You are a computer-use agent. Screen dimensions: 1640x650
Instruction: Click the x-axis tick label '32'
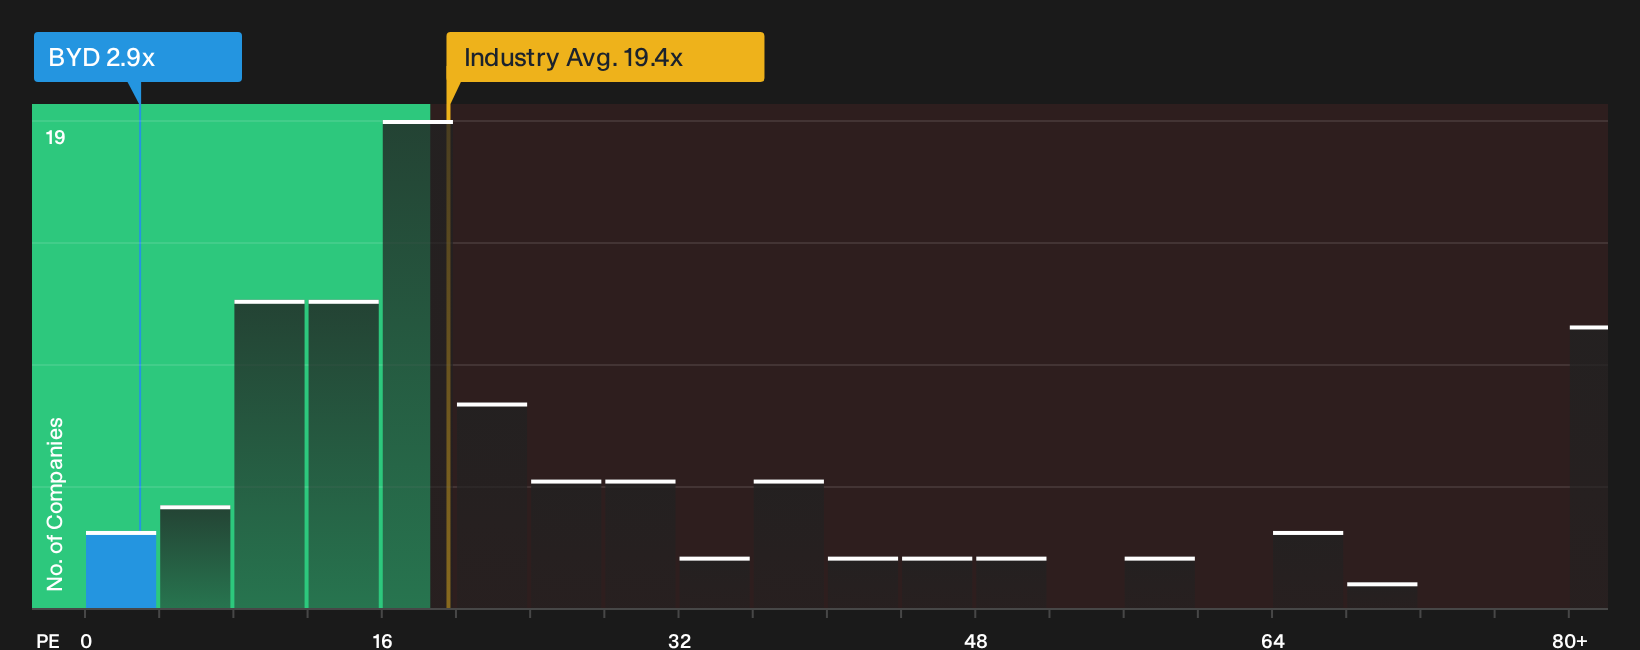point(679,641)
